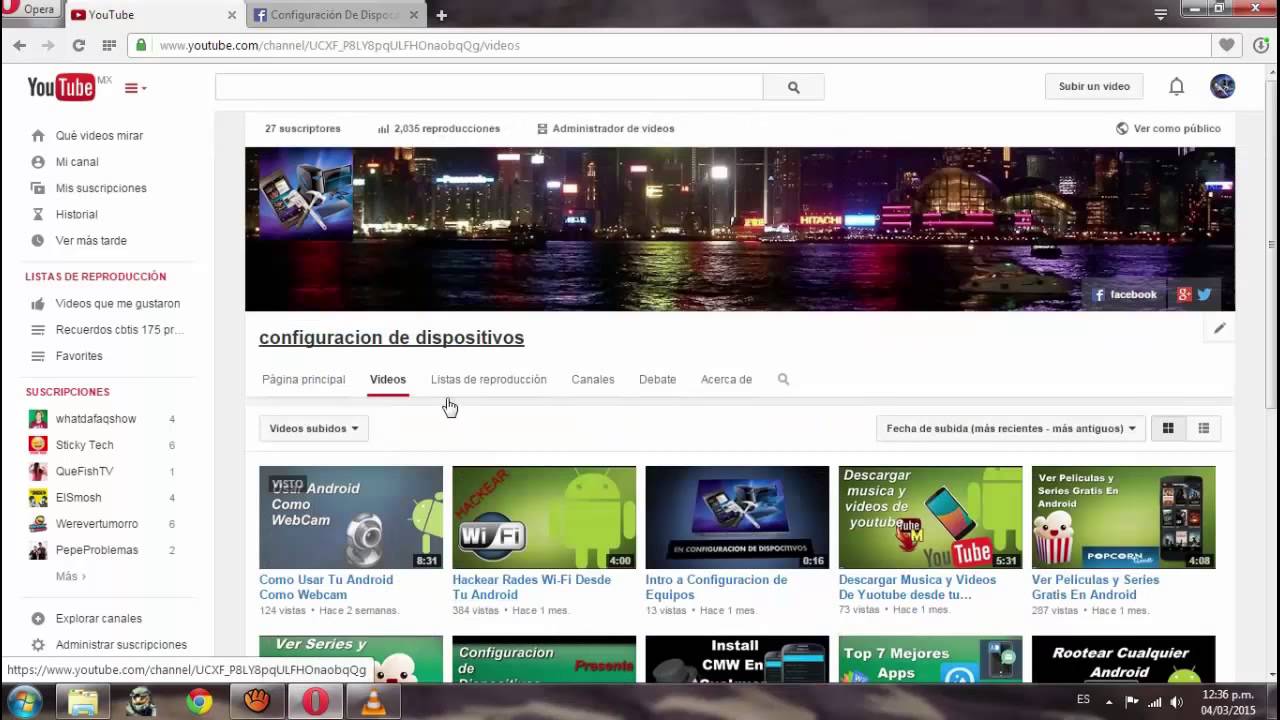Open Fecha de subida sort dropdown

1010,428
